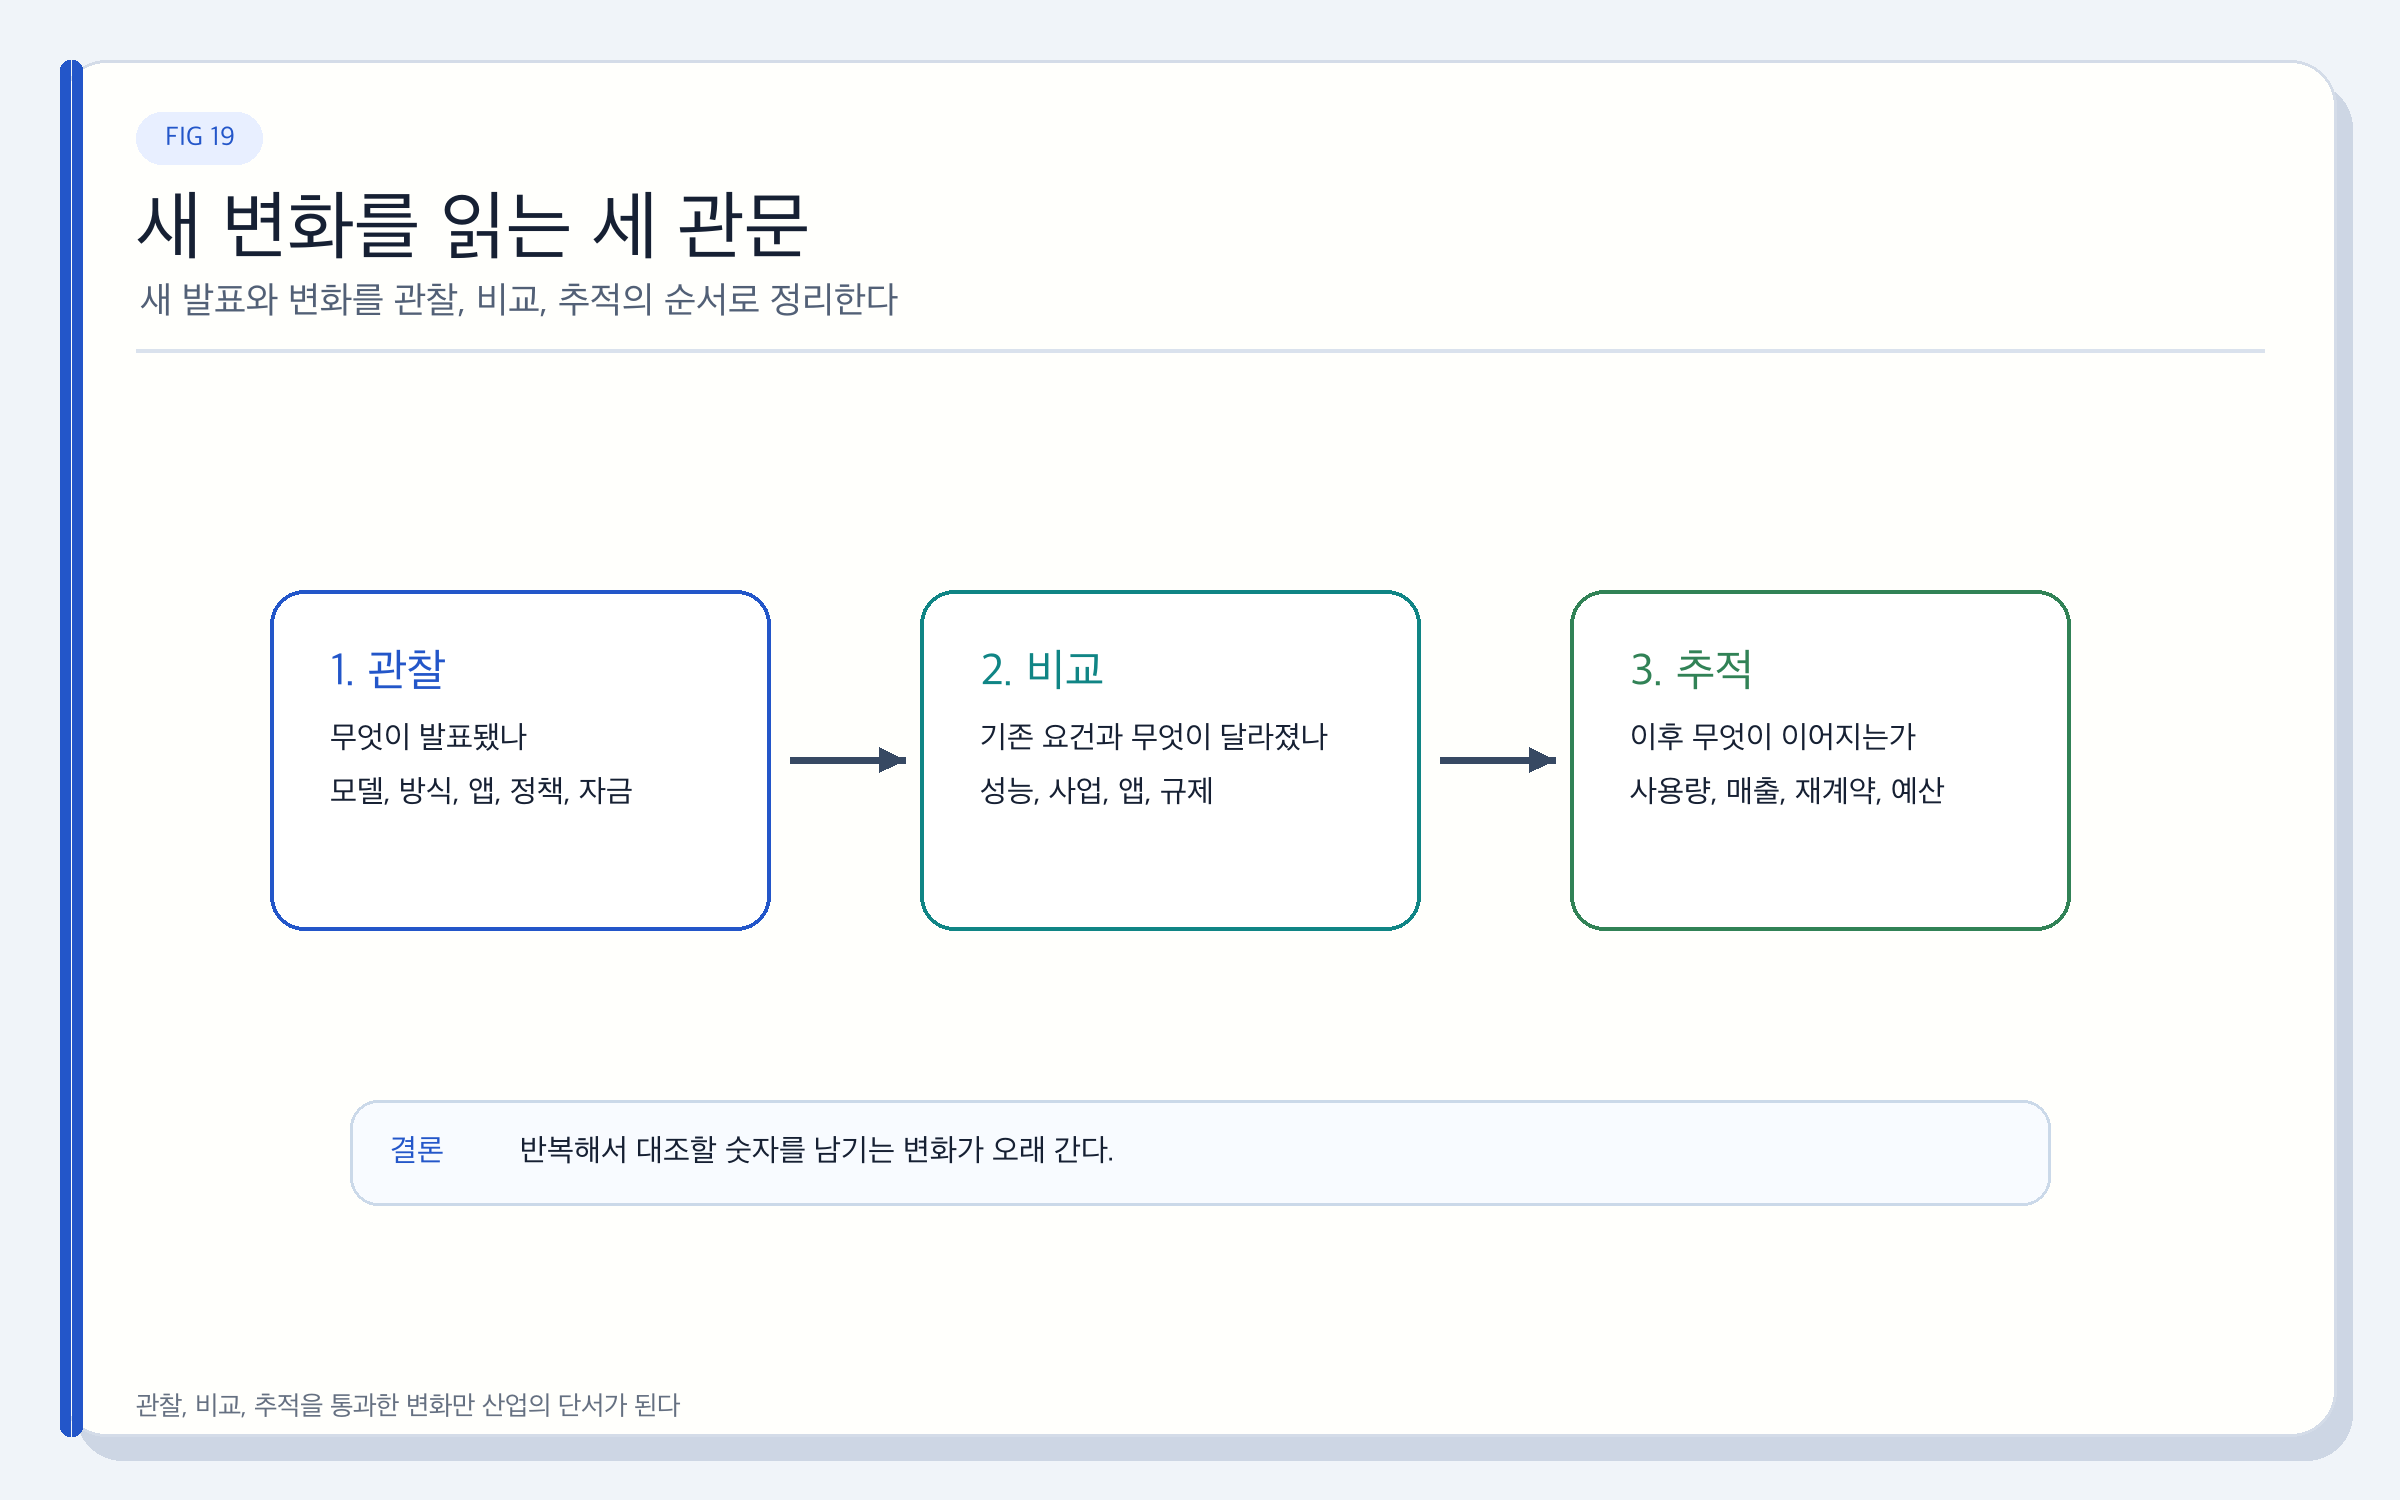This screenshot has width=2400, height=1500.
Task: Click the 결론 label
Action: click(x=417, y=1150)
